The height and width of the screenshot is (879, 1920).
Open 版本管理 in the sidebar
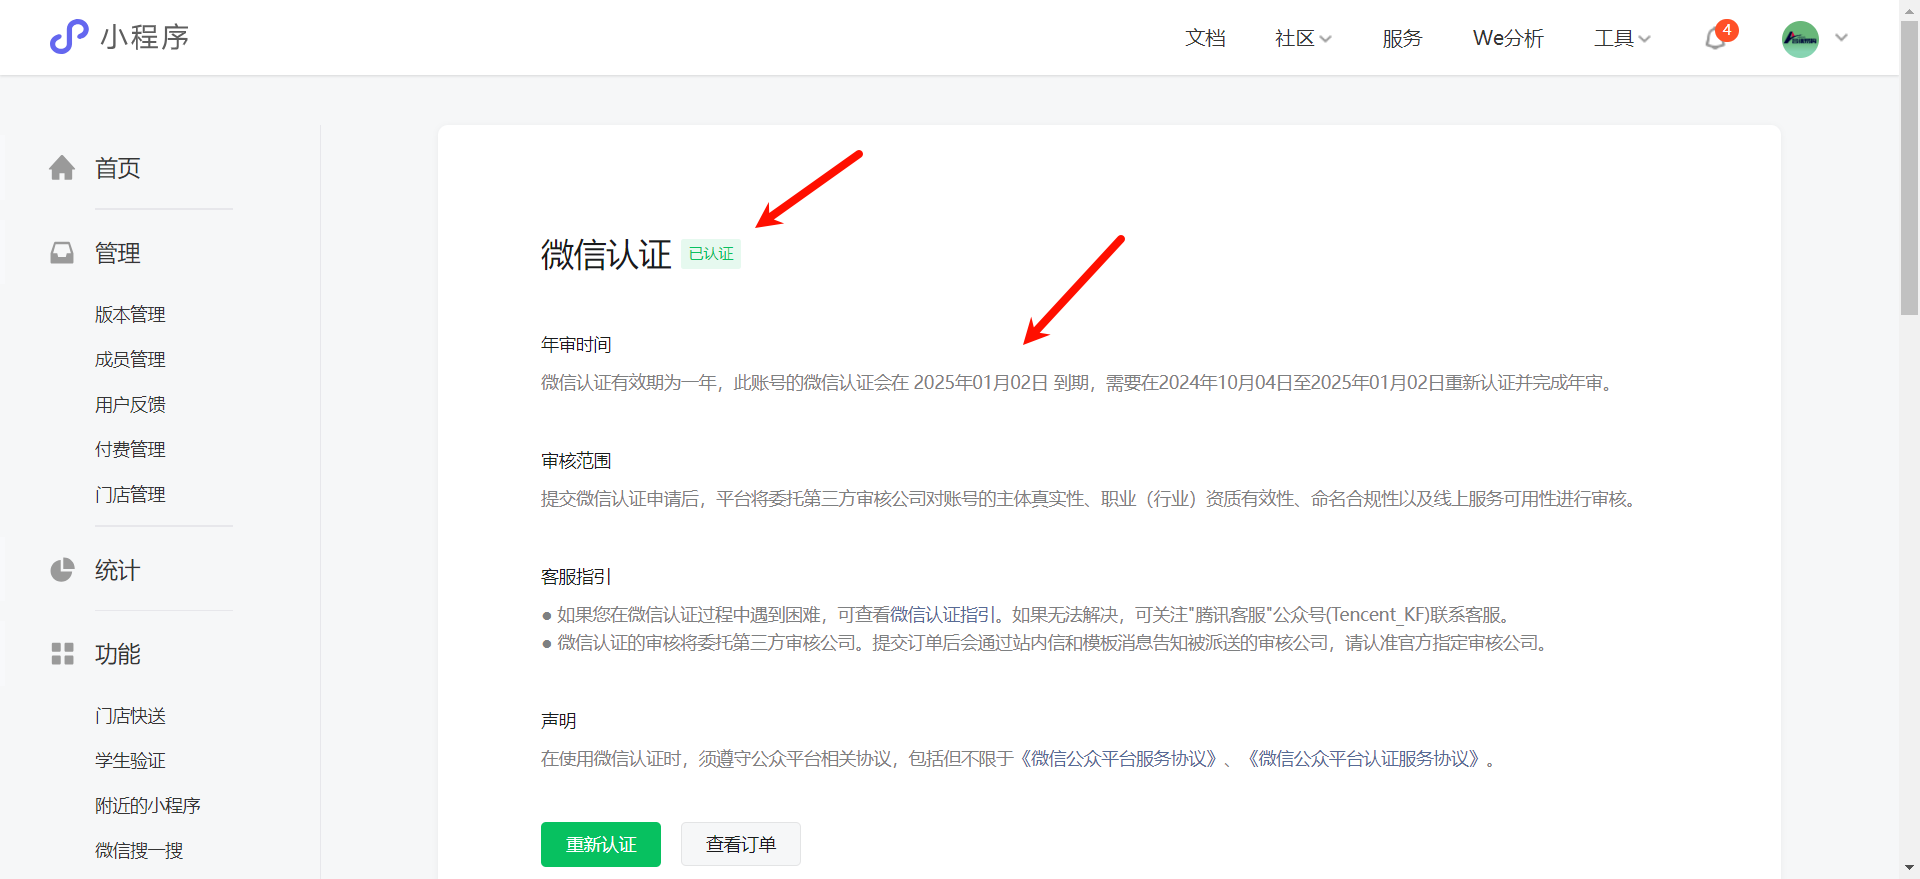click(x=130, y=314)
